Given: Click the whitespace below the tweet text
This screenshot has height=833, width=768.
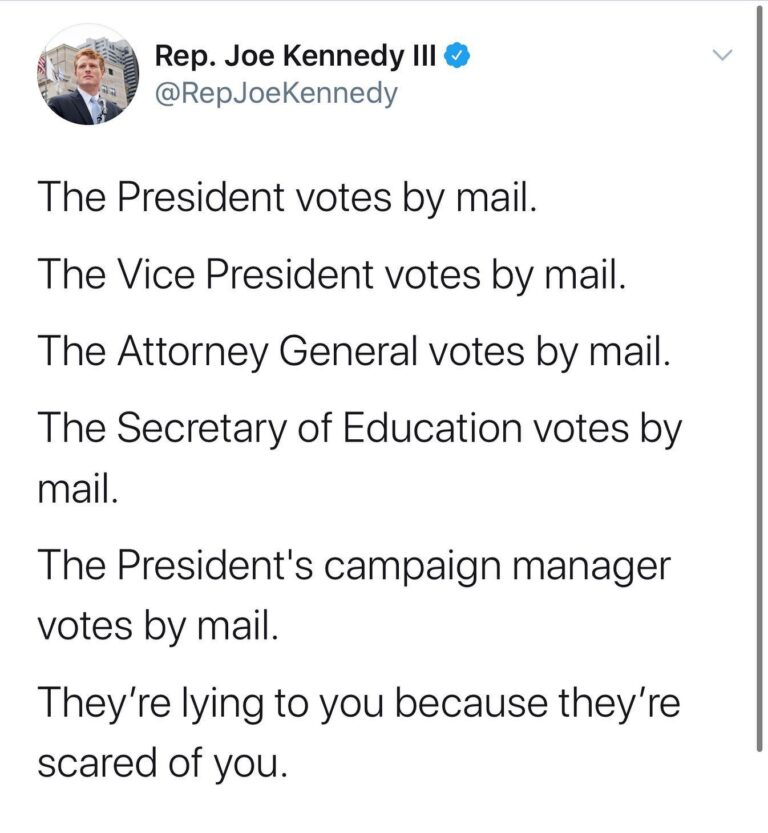Looking at the screenshot, I should (384, 810).
